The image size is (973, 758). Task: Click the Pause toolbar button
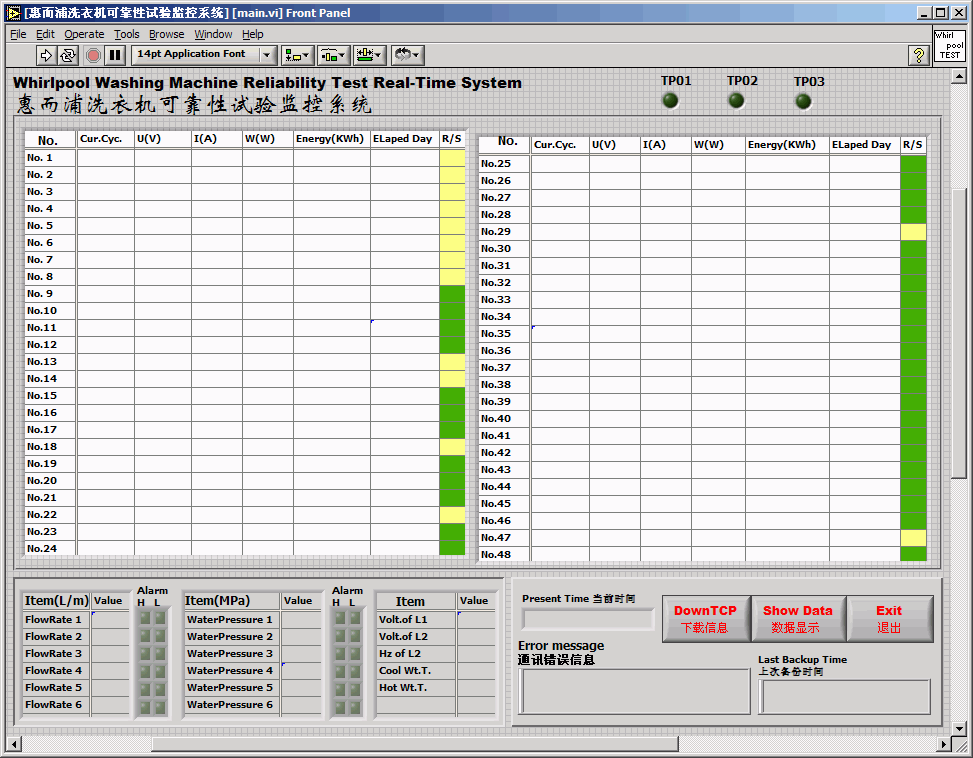[x=115, y=55]
